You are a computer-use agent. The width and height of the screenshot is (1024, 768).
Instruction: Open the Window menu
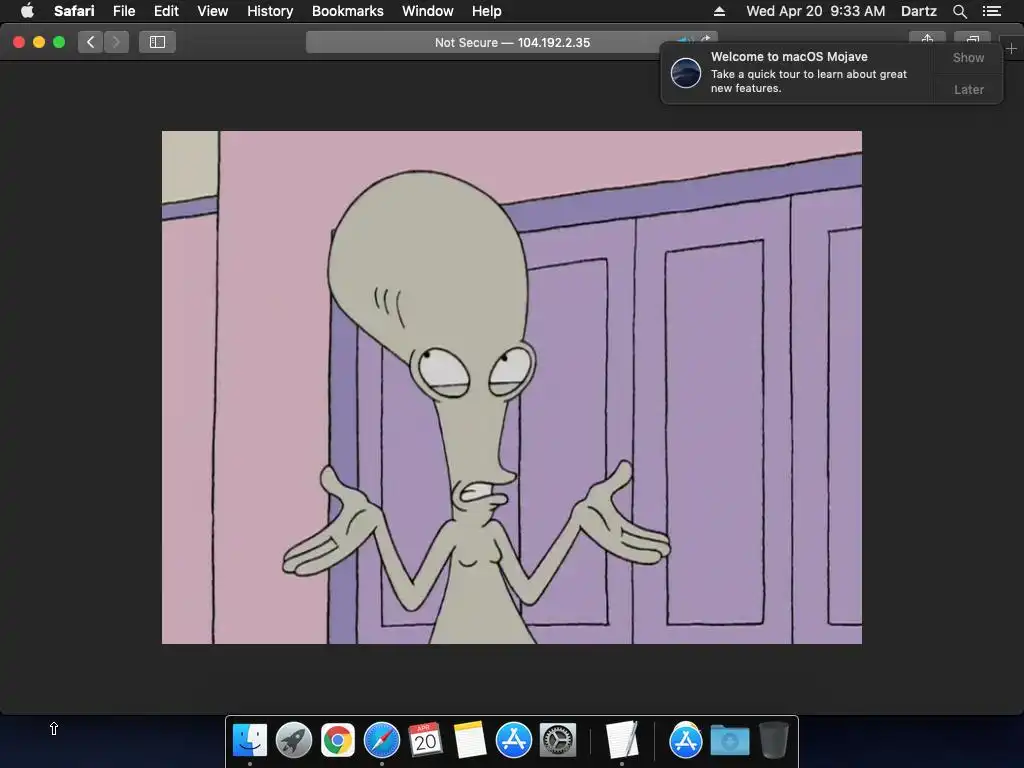(428, 11)
